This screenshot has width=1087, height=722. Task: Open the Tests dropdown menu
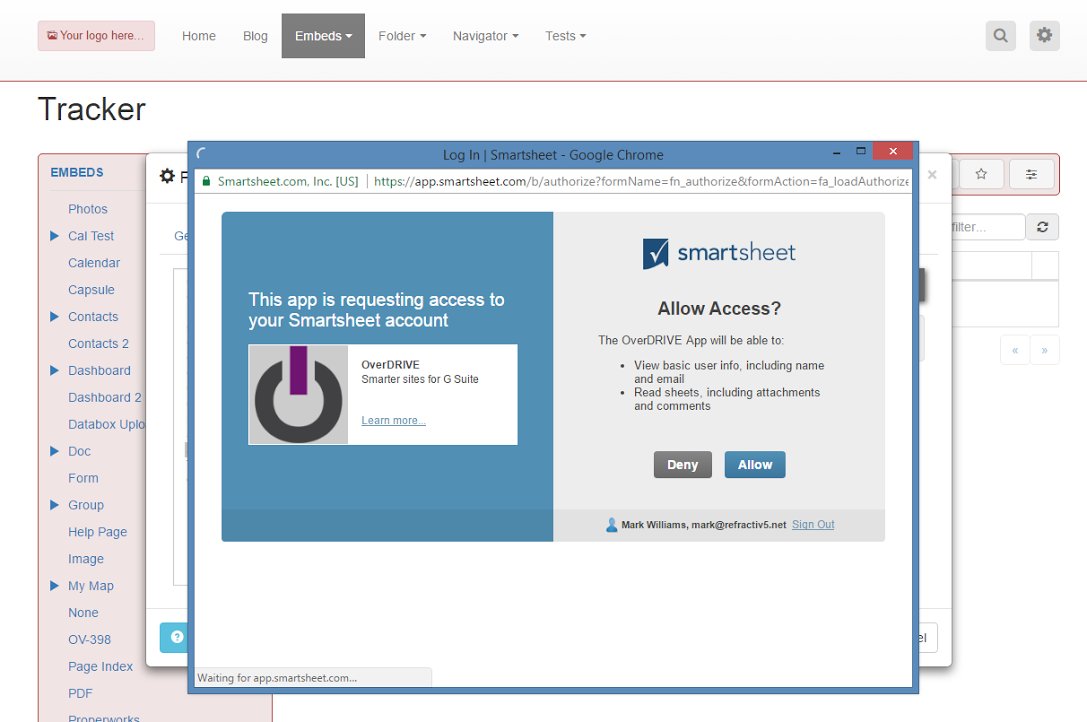coord(565,36)
